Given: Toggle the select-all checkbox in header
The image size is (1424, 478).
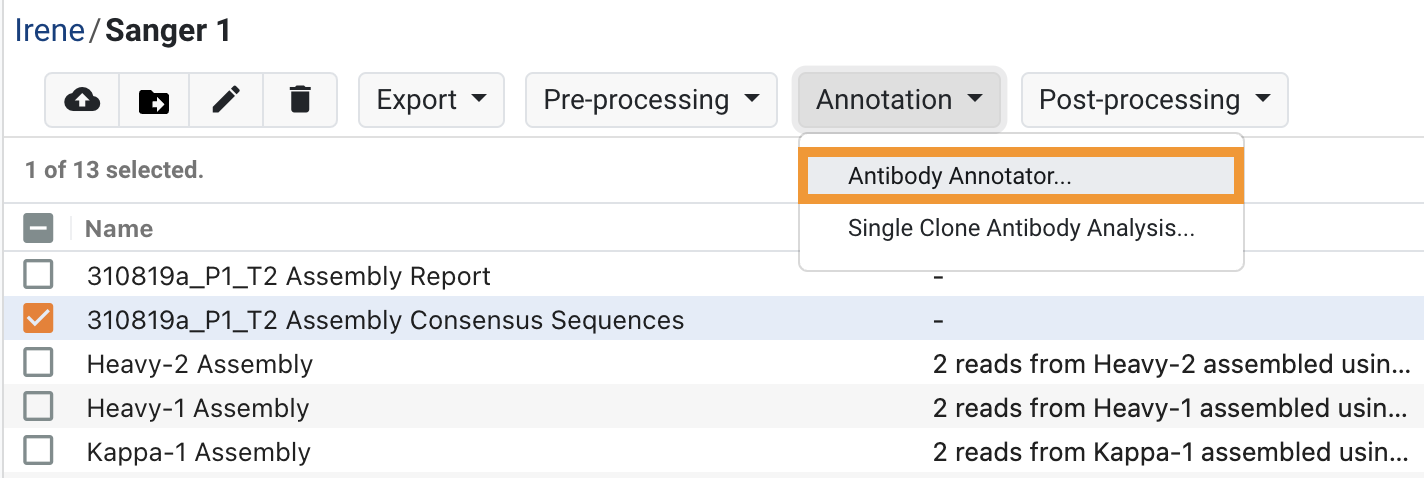Looking at the screenshot, I should pyautogui.click(x=38, y=229).
